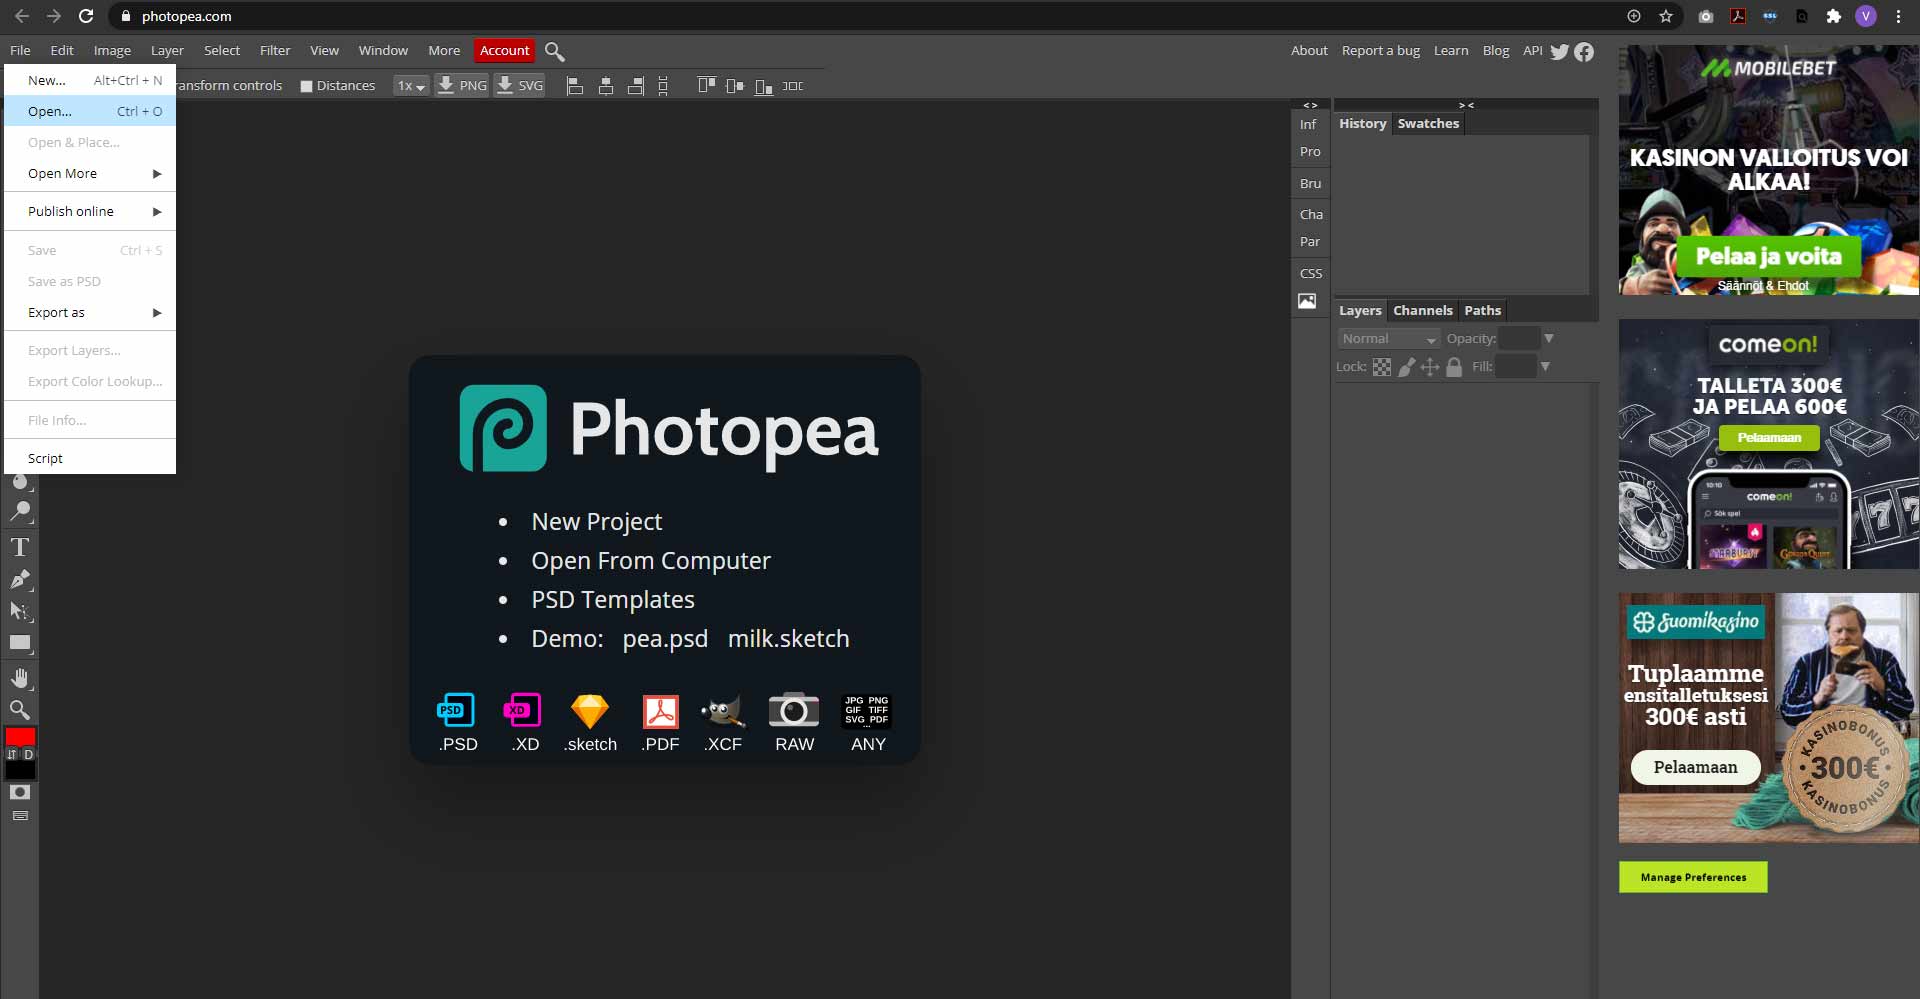Click the search magnifier in the menu bar
This screenshot has width=1920, height=999.
click(x=555, y=51)
